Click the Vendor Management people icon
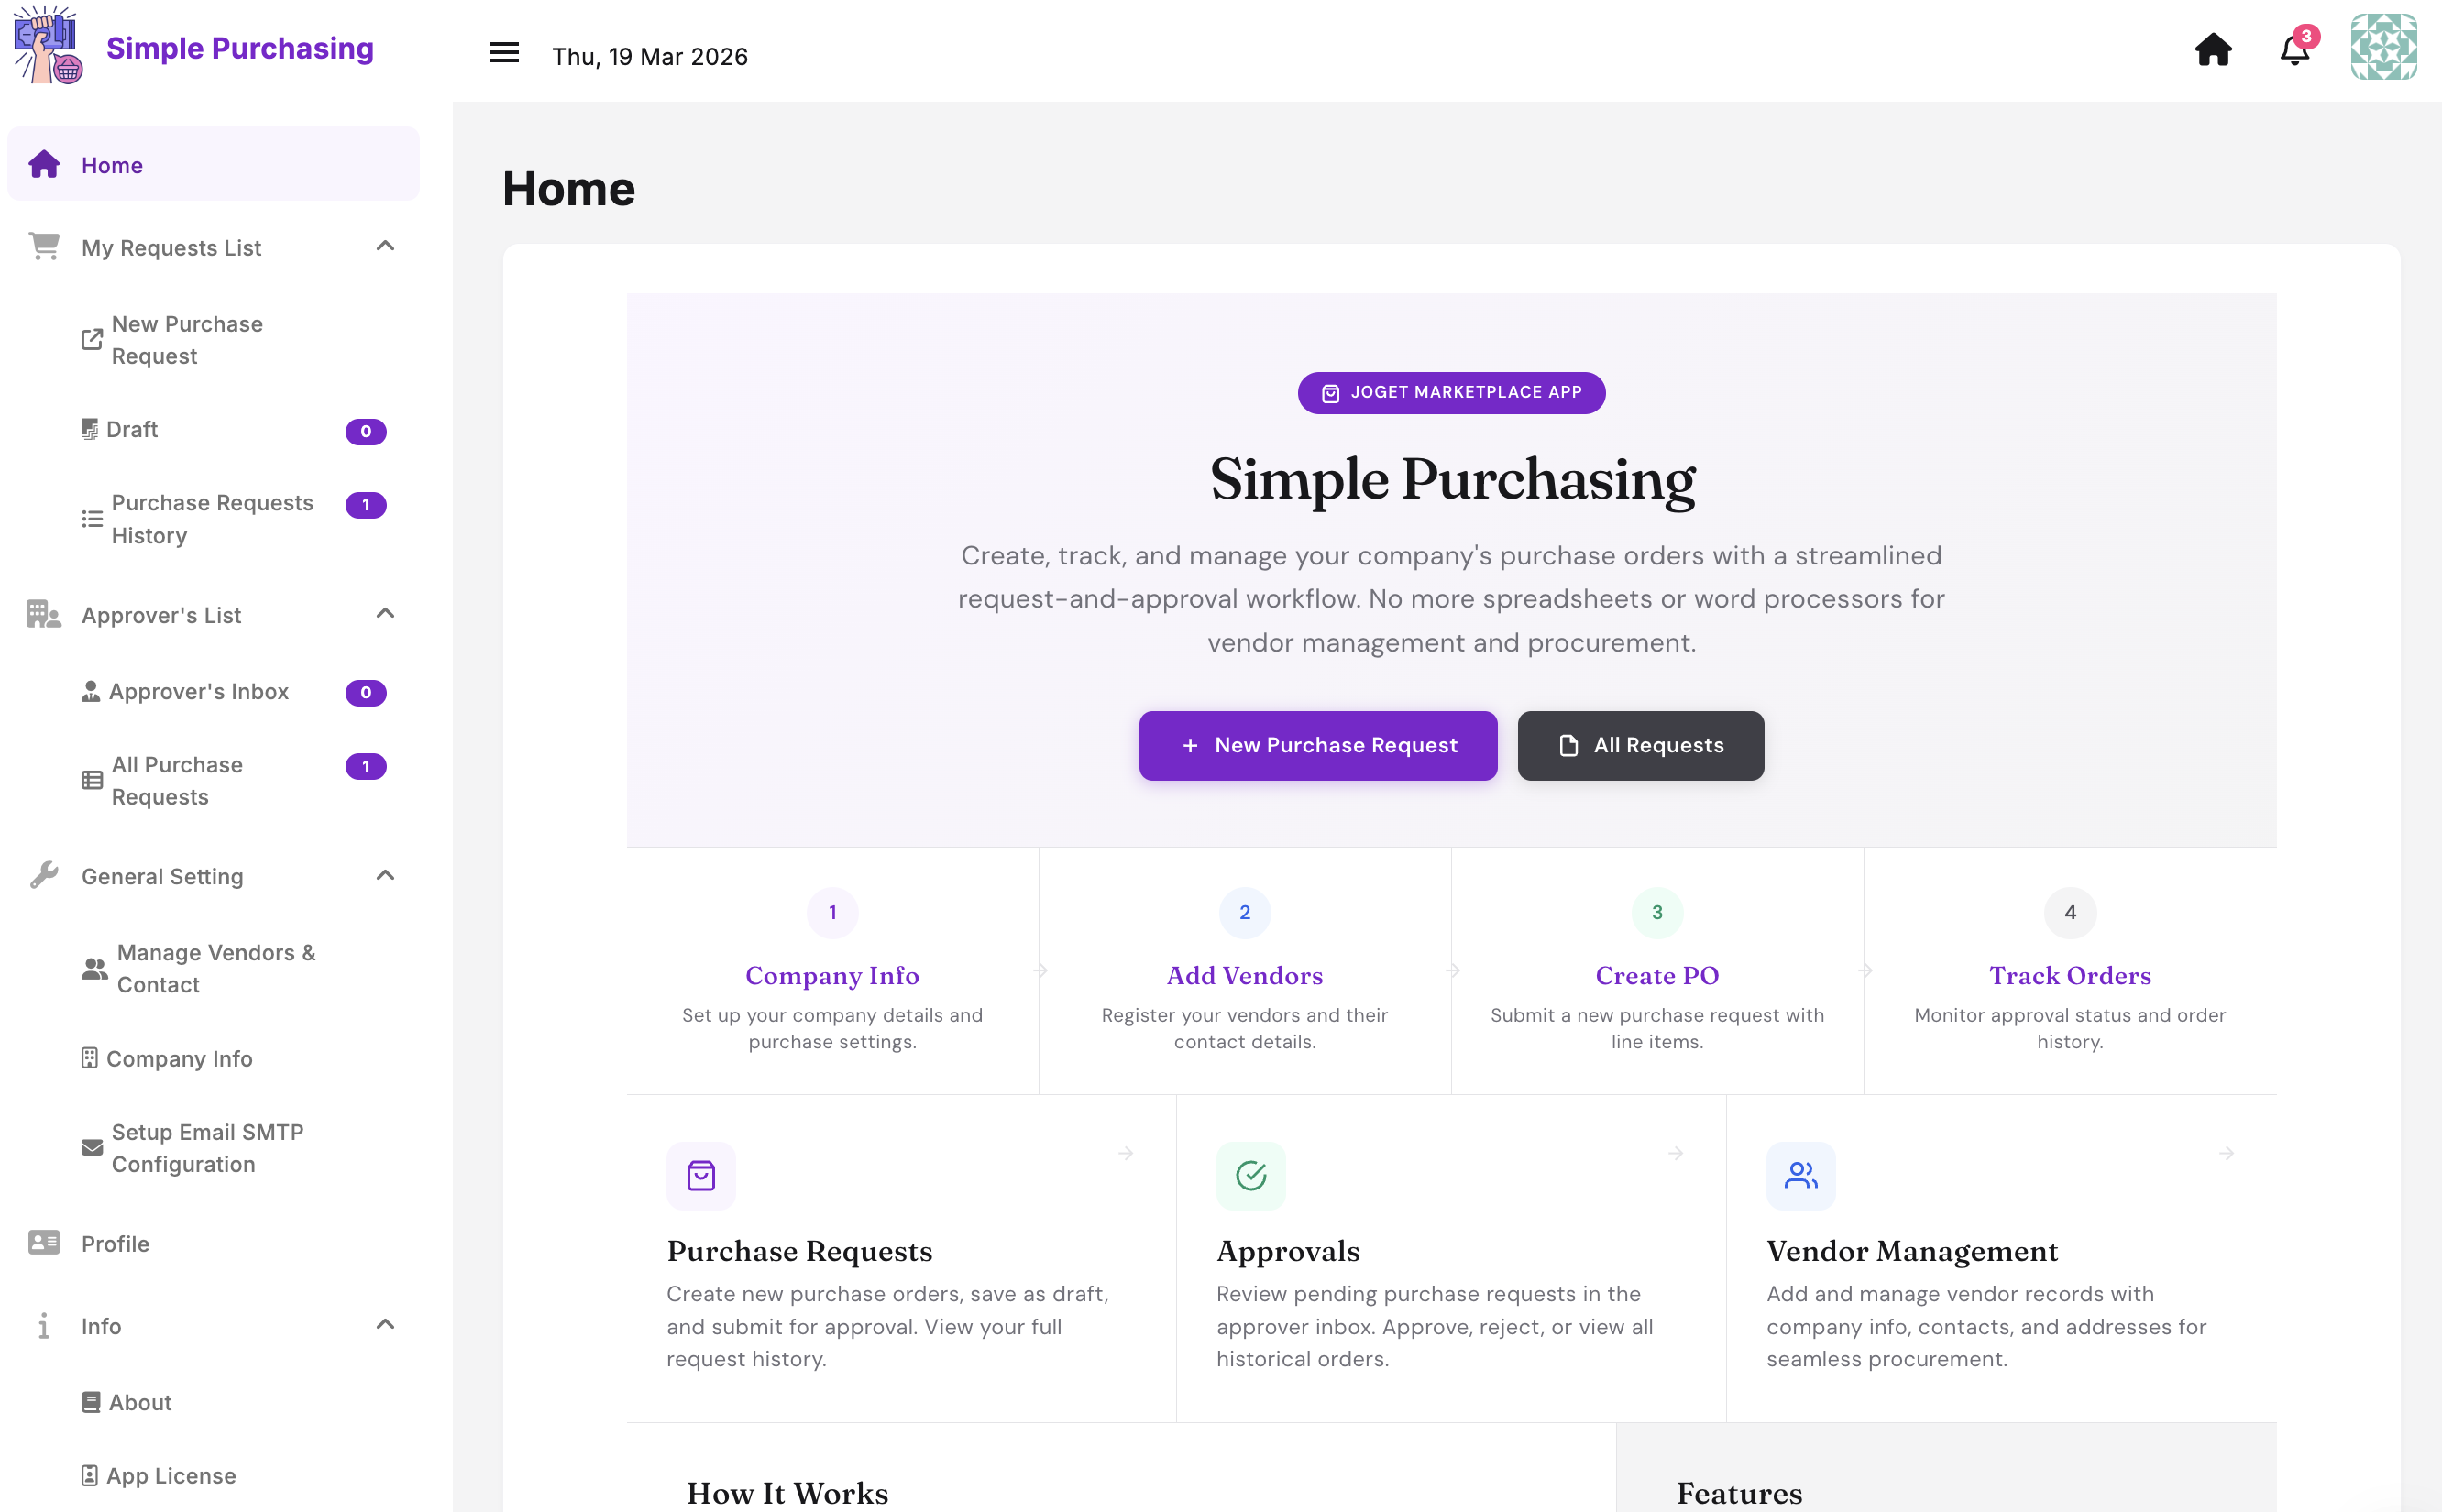 (1800, 1175)
